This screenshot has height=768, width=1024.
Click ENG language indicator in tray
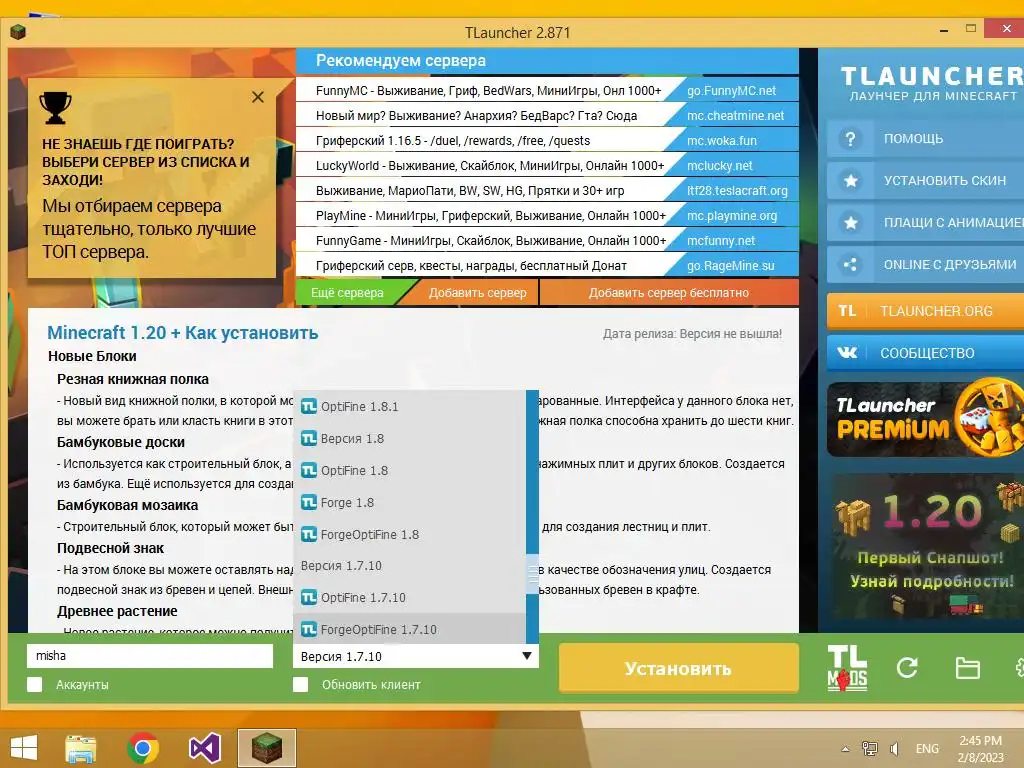pos(927,748)
